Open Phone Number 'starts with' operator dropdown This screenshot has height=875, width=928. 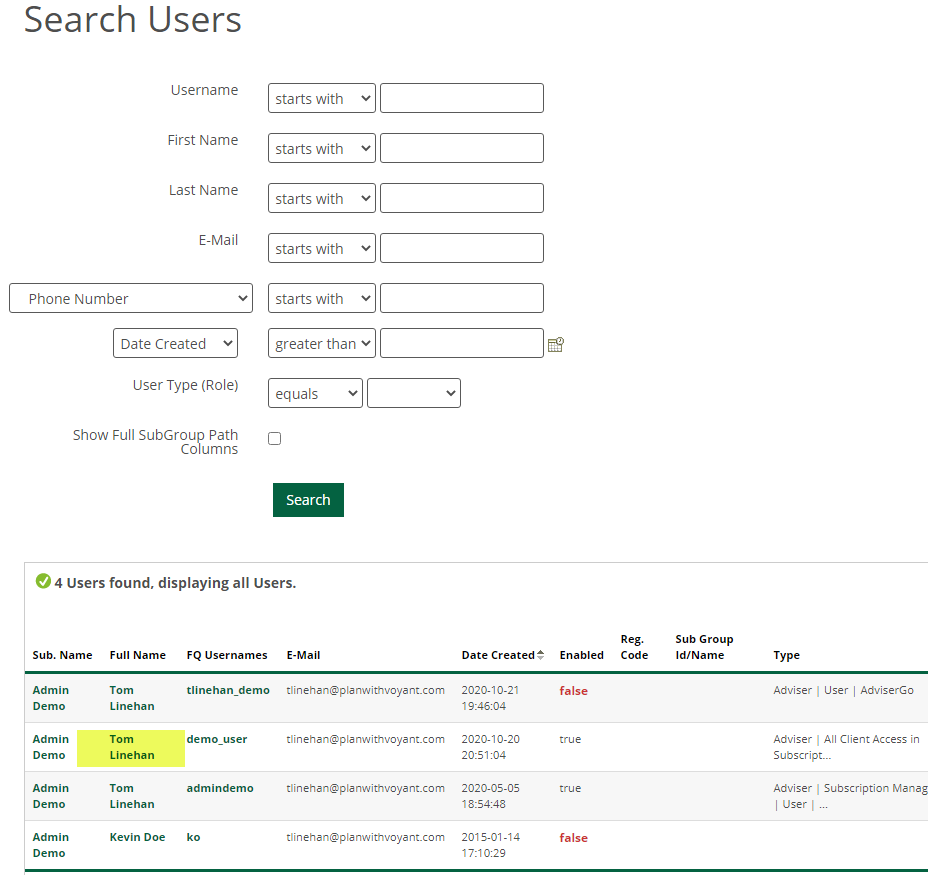(x=321, y=298)
